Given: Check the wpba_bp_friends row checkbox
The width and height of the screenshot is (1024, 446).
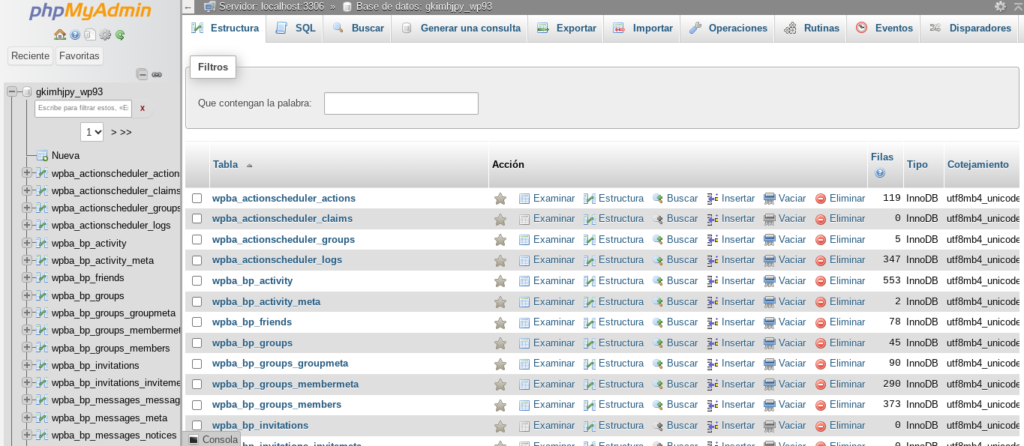Looking at the screenshot, I should click(x=197, y=322).
